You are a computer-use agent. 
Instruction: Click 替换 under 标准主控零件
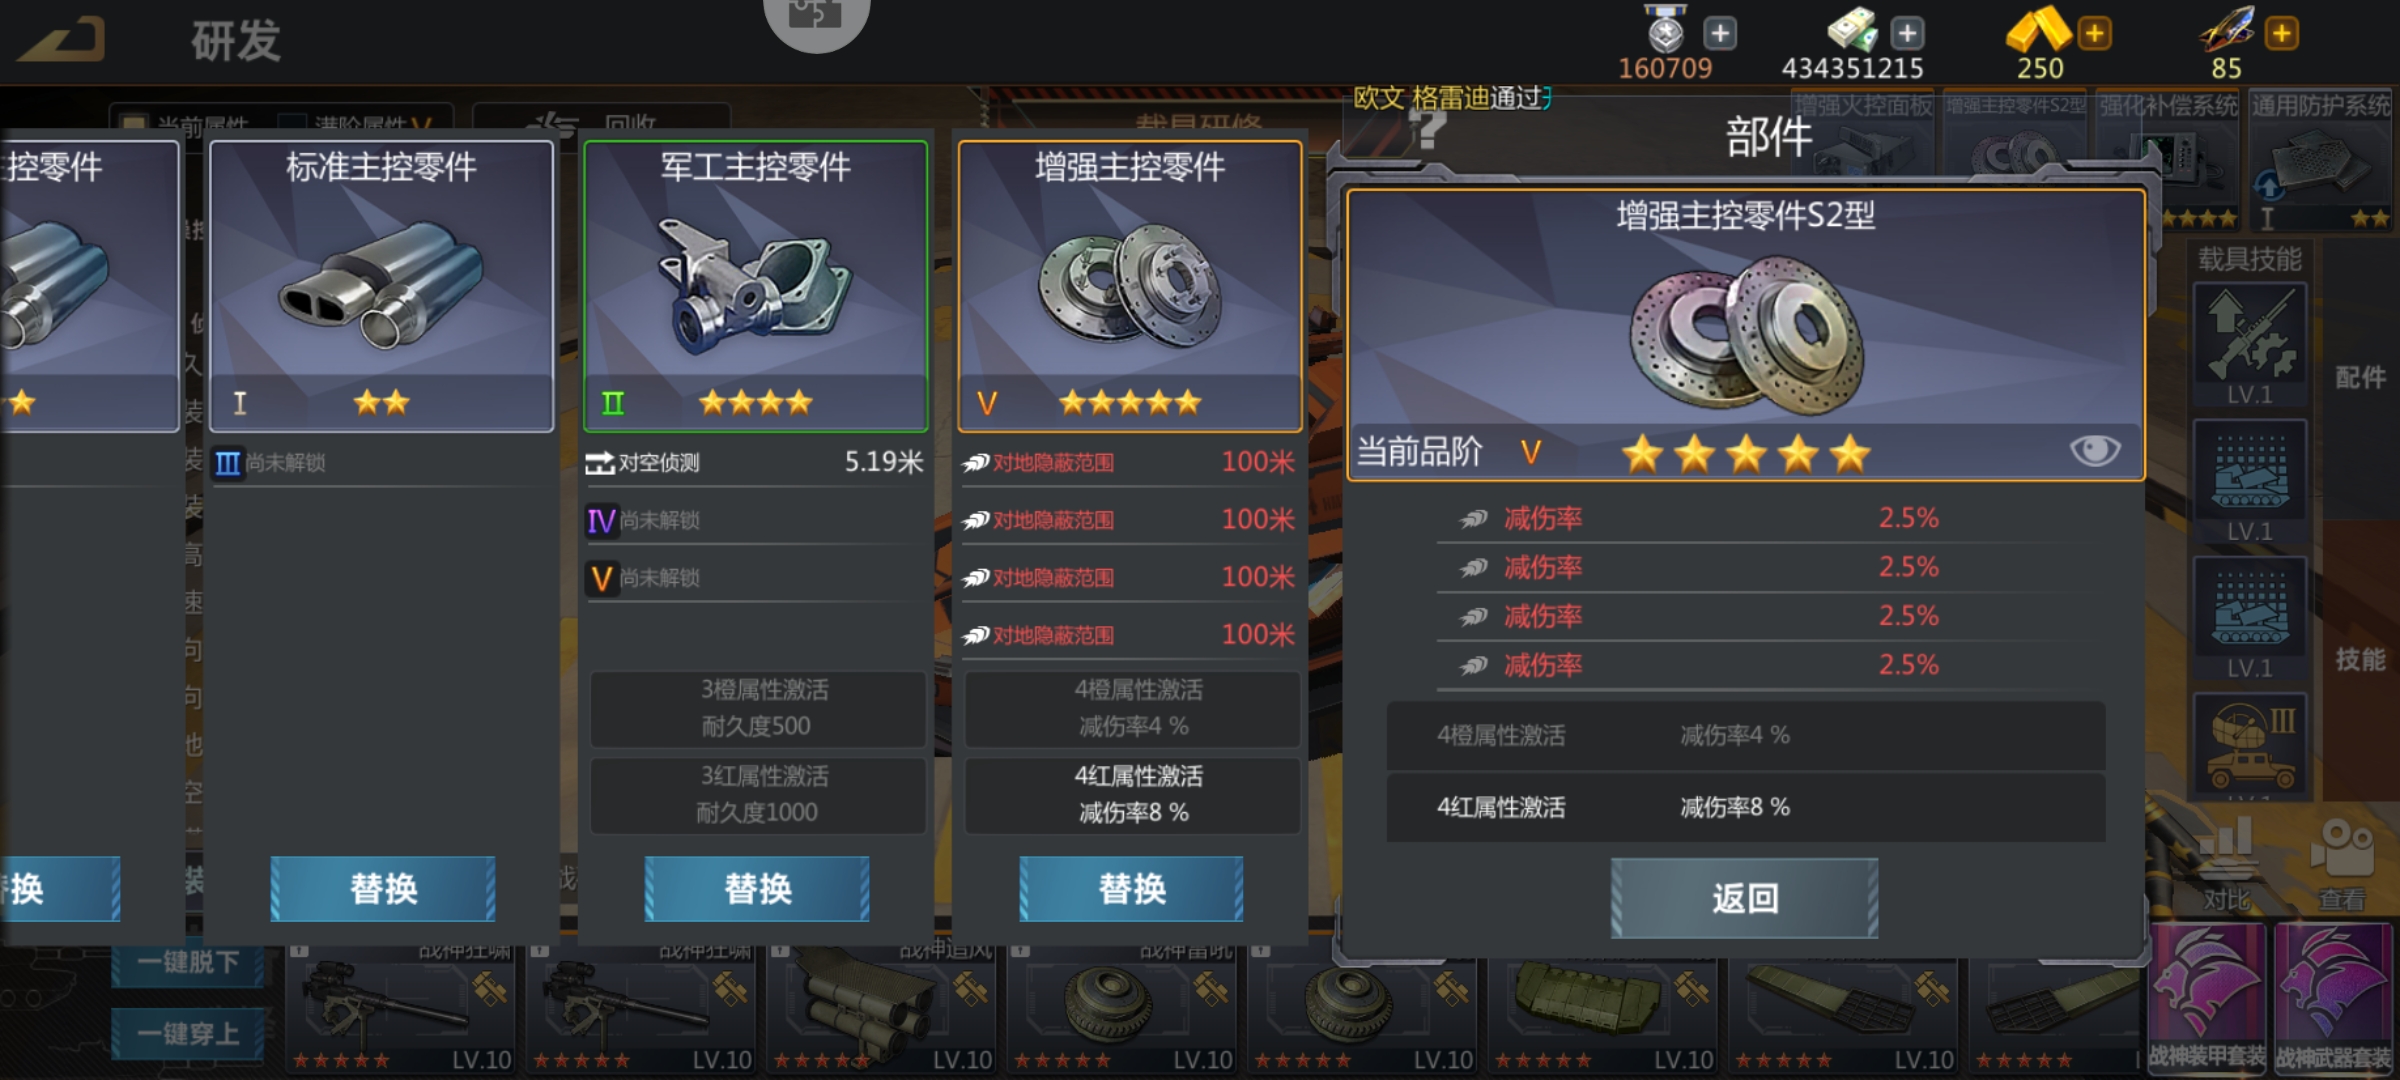383,888
